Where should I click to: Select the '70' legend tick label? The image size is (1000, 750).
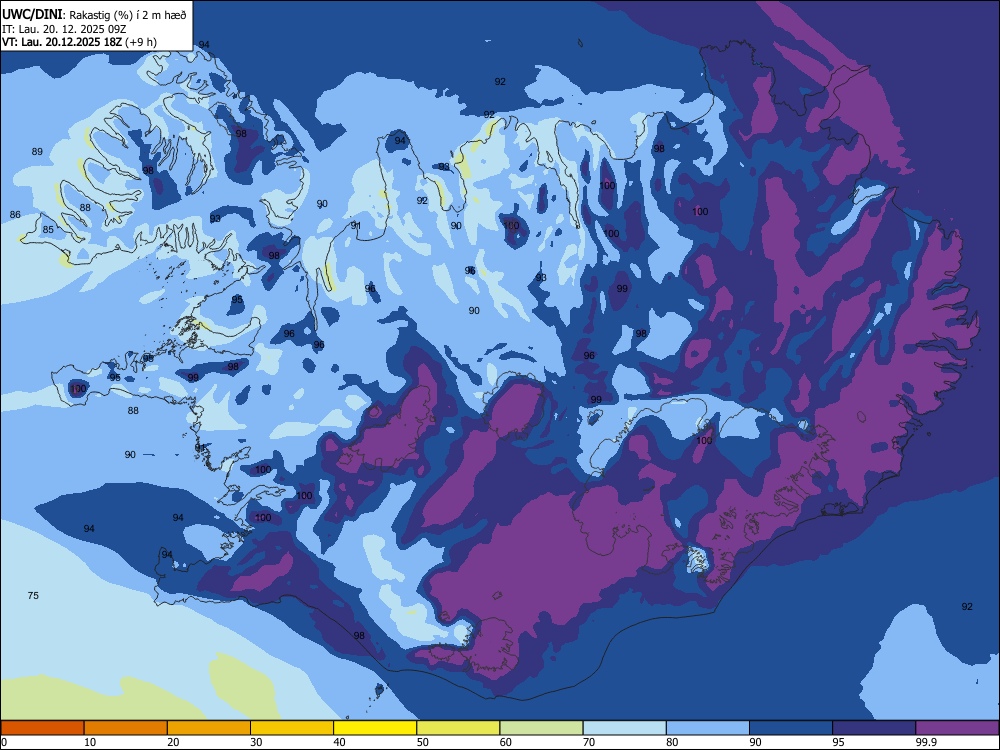click(x=589, y=742)
